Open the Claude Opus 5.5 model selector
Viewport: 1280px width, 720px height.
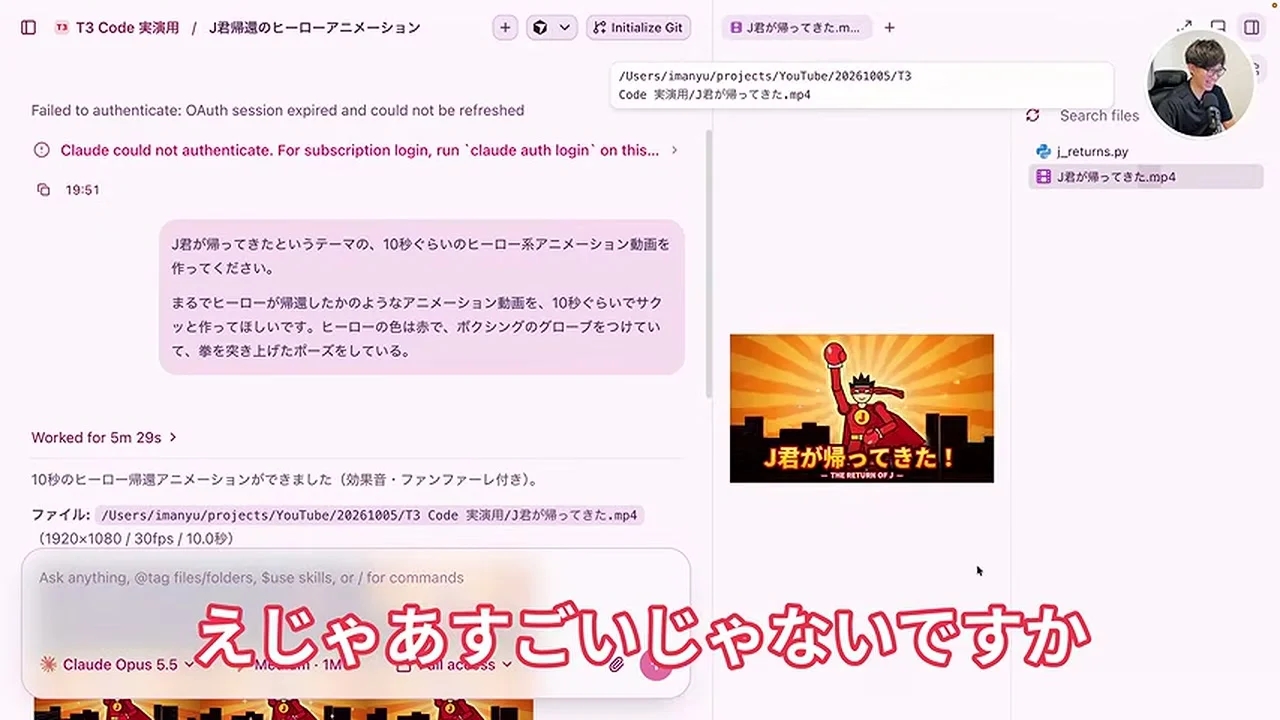point(117,665)
